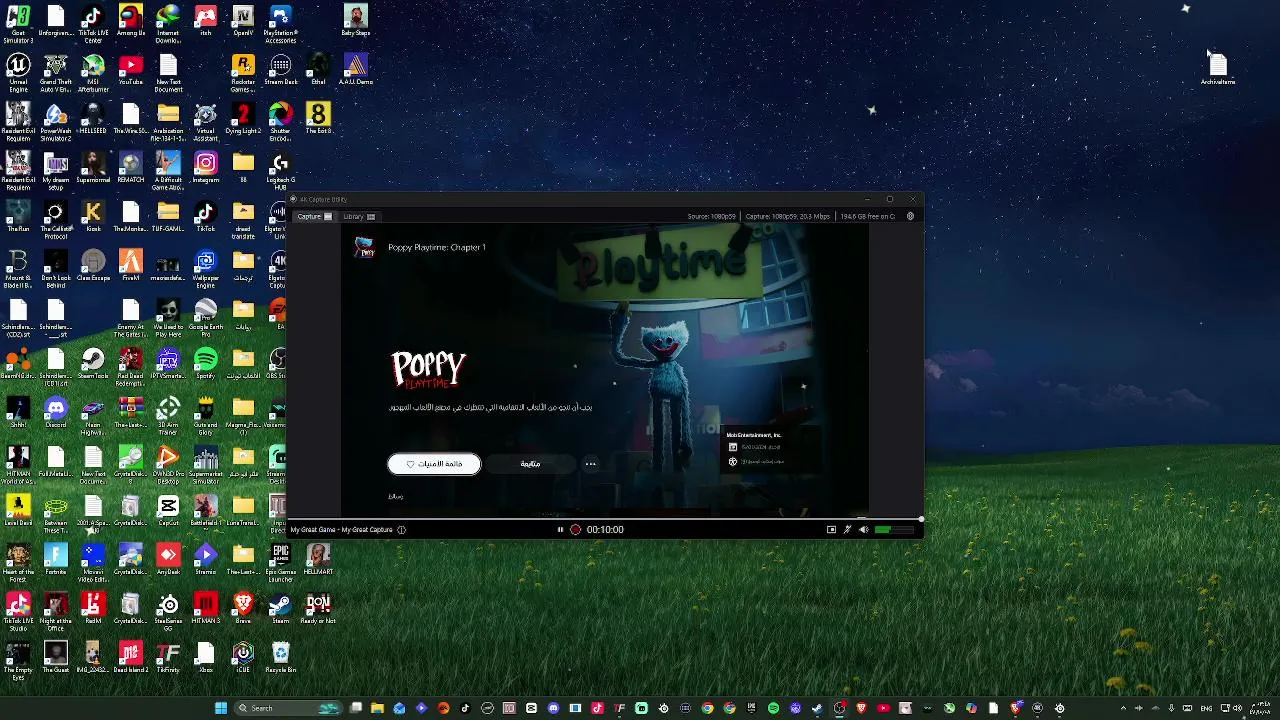Open 4K Capture Utility settings gear

[x=910, y=216]
